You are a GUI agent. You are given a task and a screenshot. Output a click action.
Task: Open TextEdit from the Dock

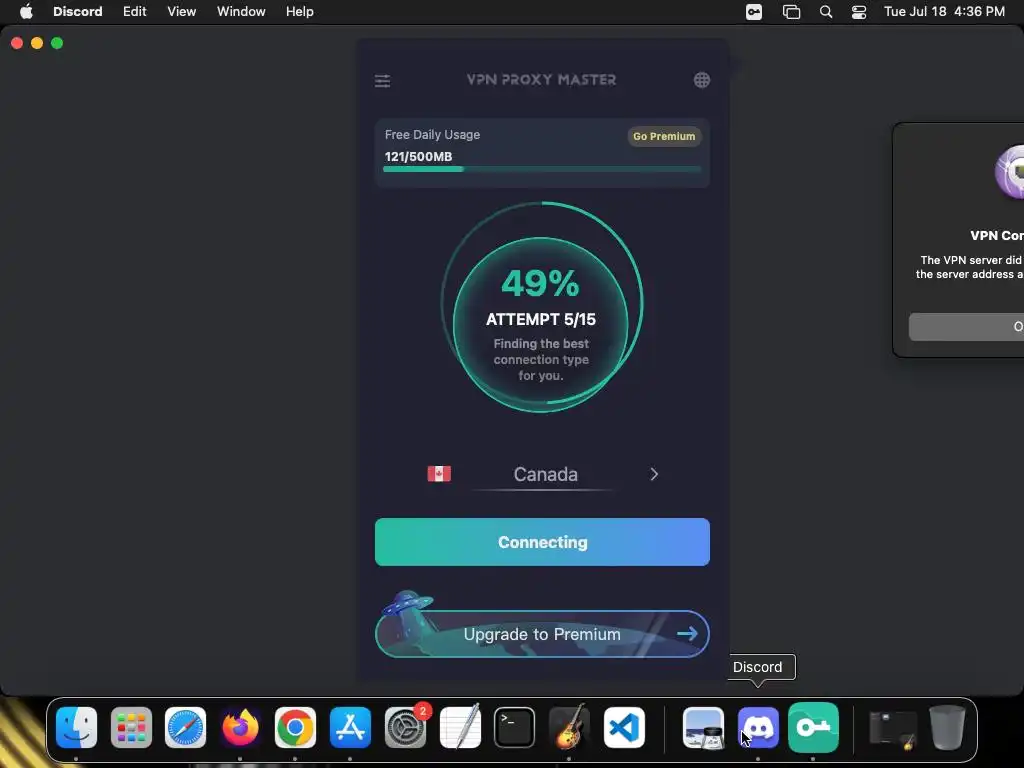[460, 727]
